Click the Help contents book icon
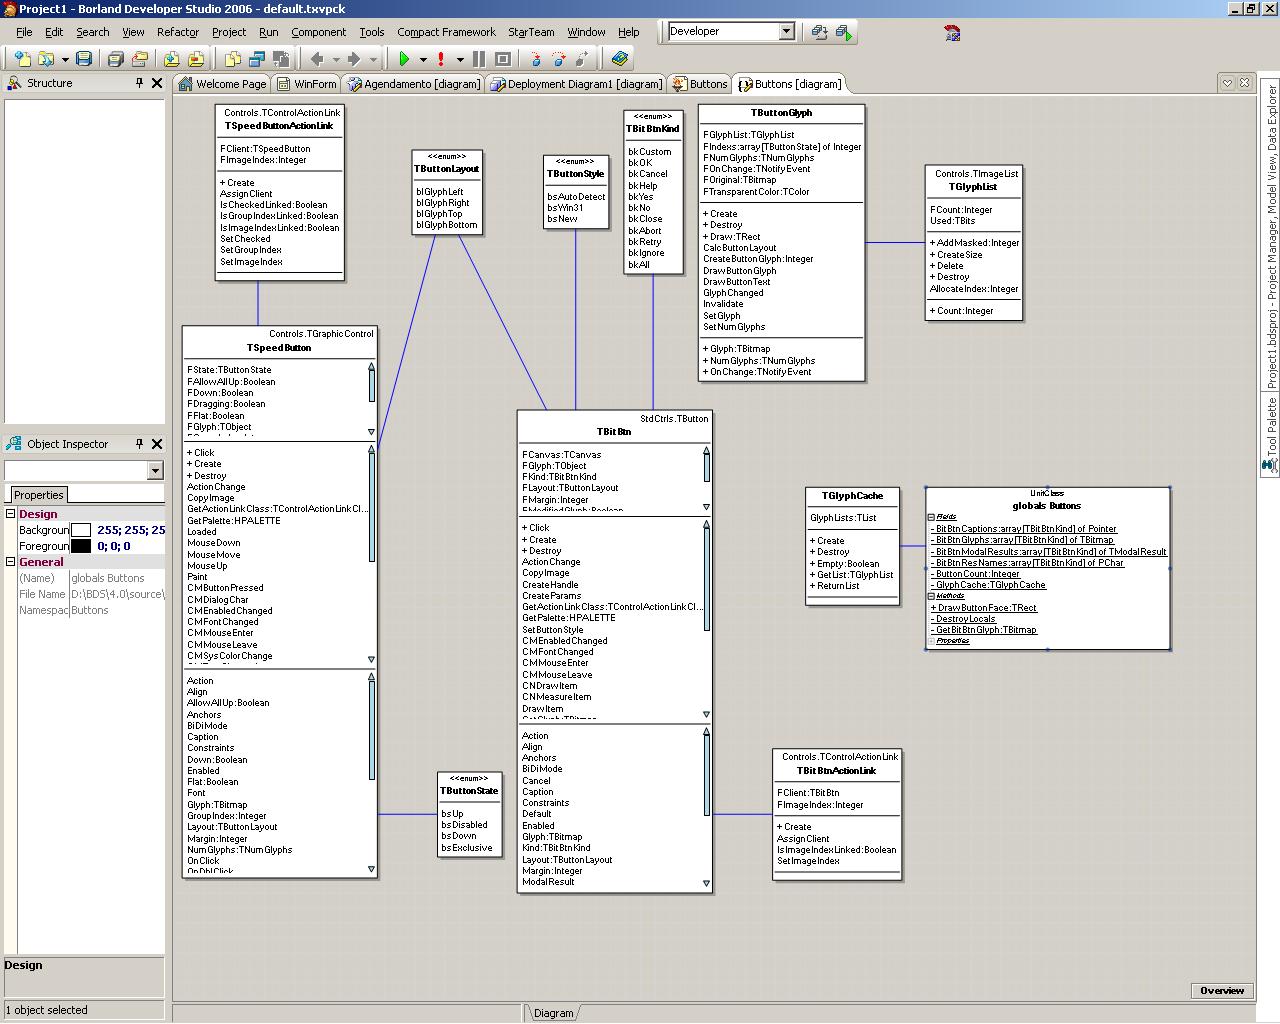The height and width of the screenshot is (1024, 1280). point(620,59)
